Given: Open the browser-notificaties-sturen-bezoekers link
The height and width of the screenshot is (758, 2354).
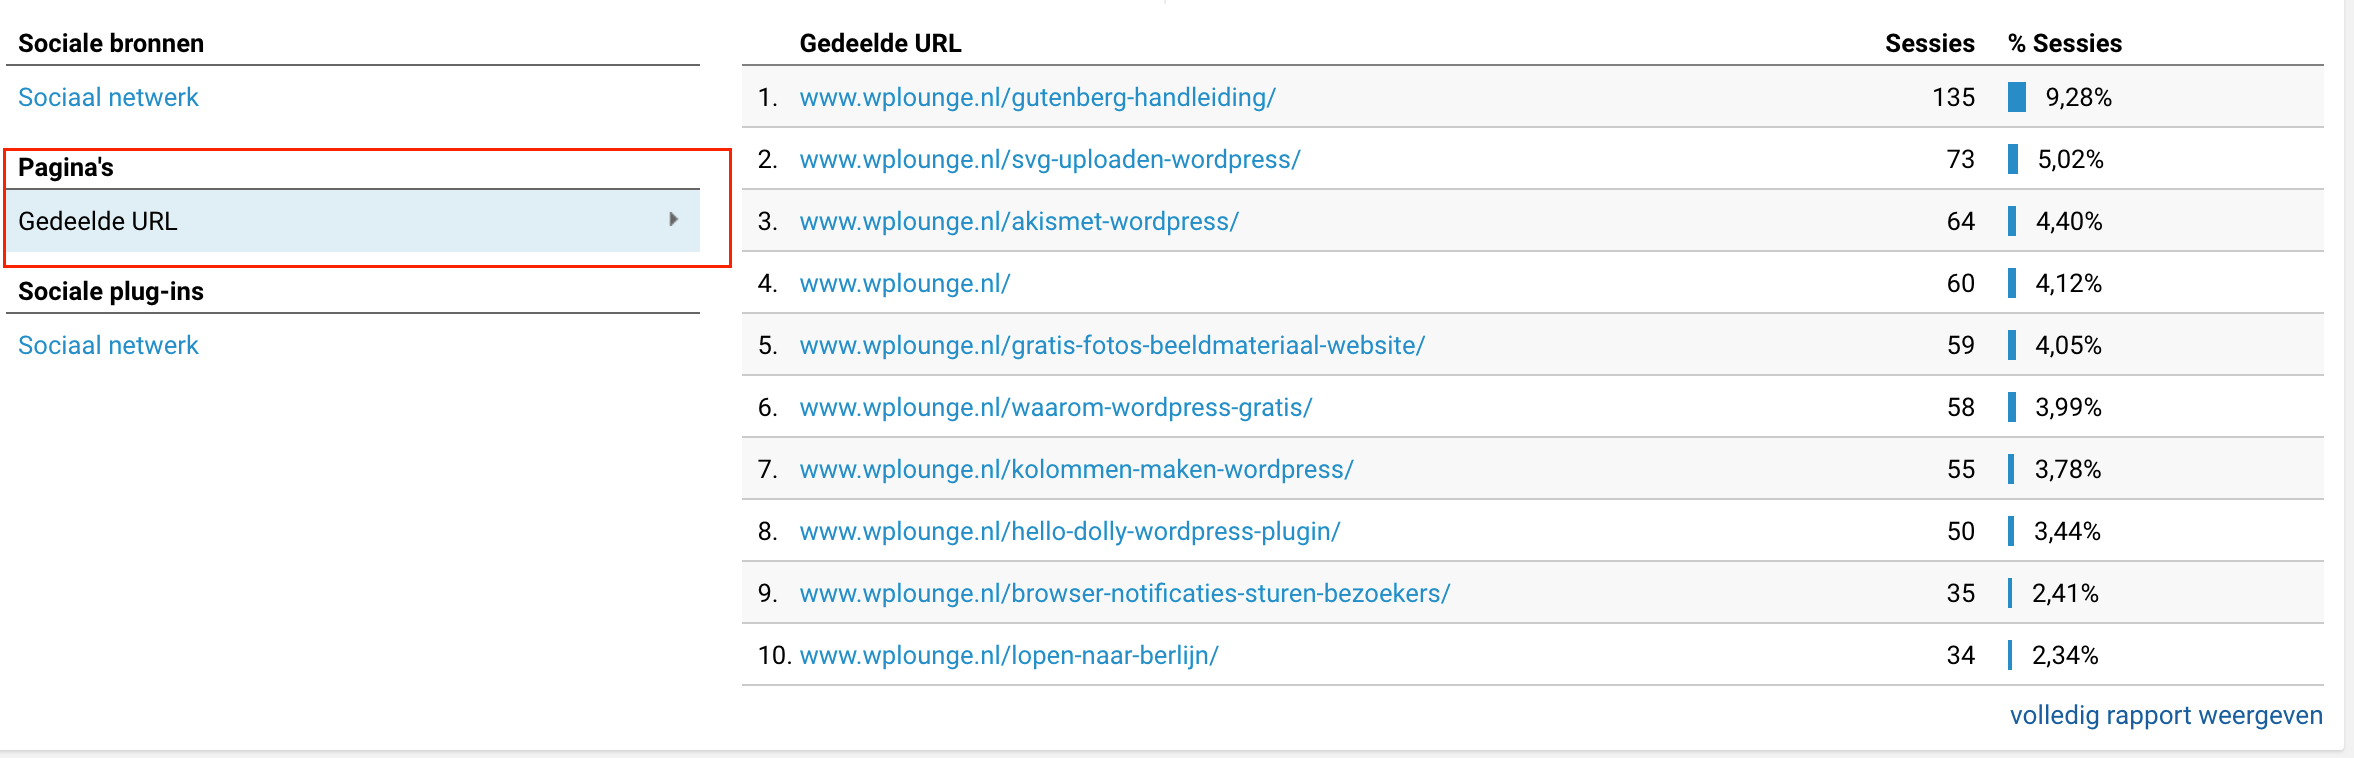Looking at the screenshot, I should click(1124, 593).
